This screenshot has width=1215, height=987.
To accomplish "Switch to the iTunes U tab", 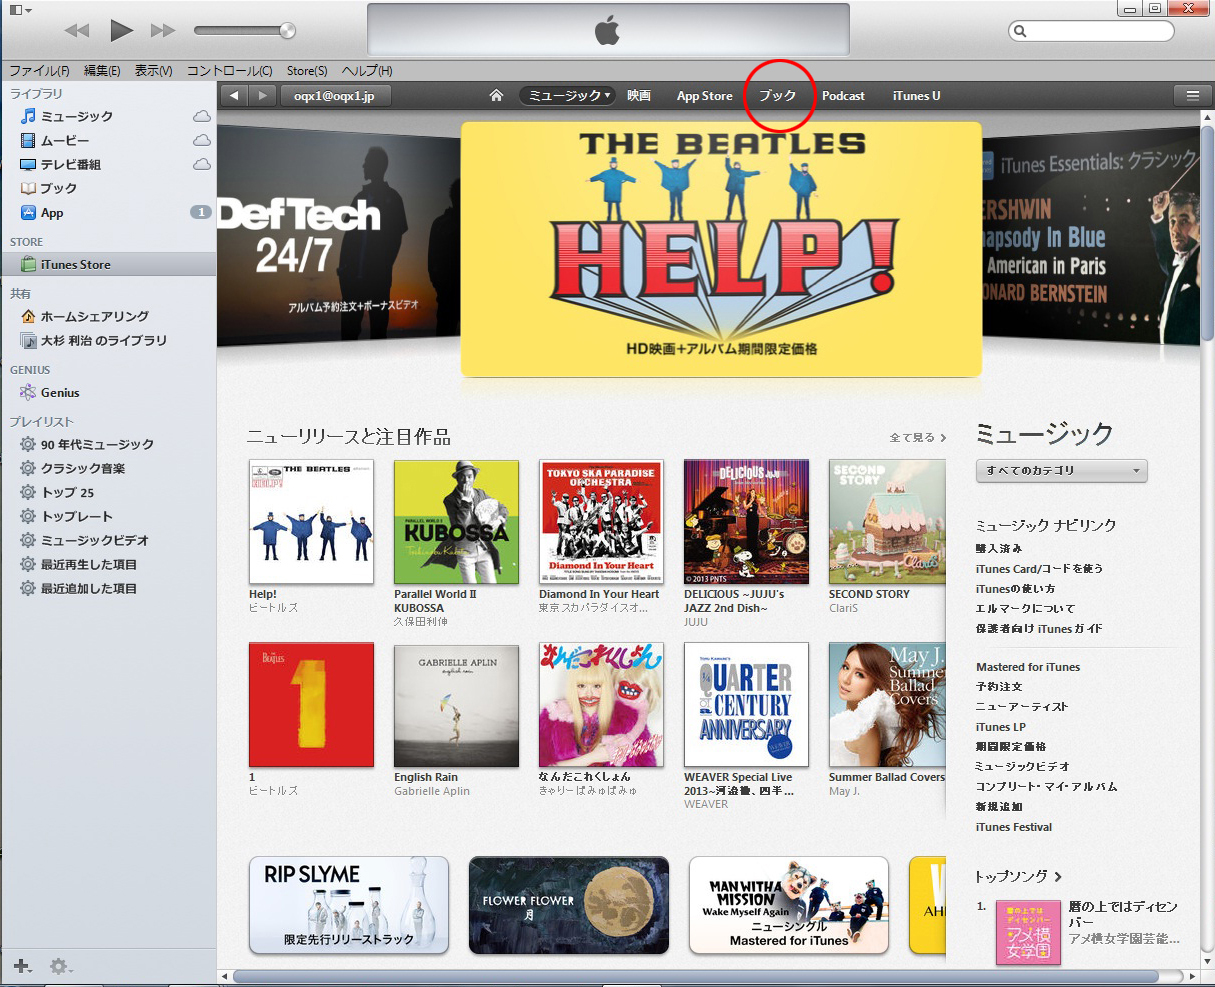I will 917,96.
